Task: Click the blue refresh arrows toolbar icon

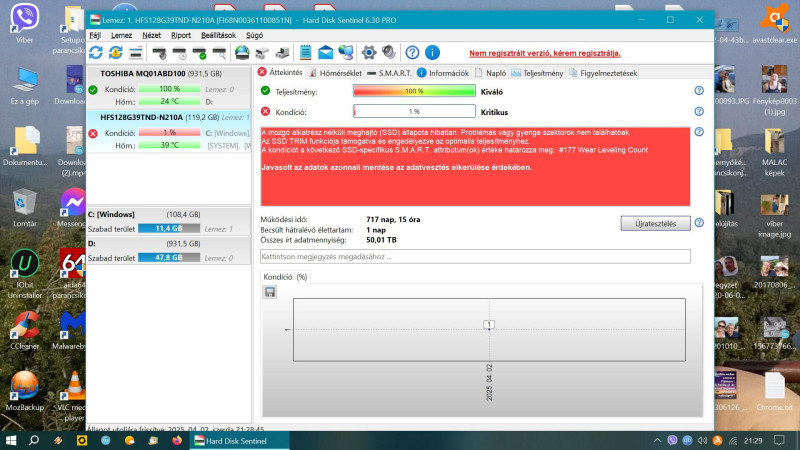Action: pos(96,53)
